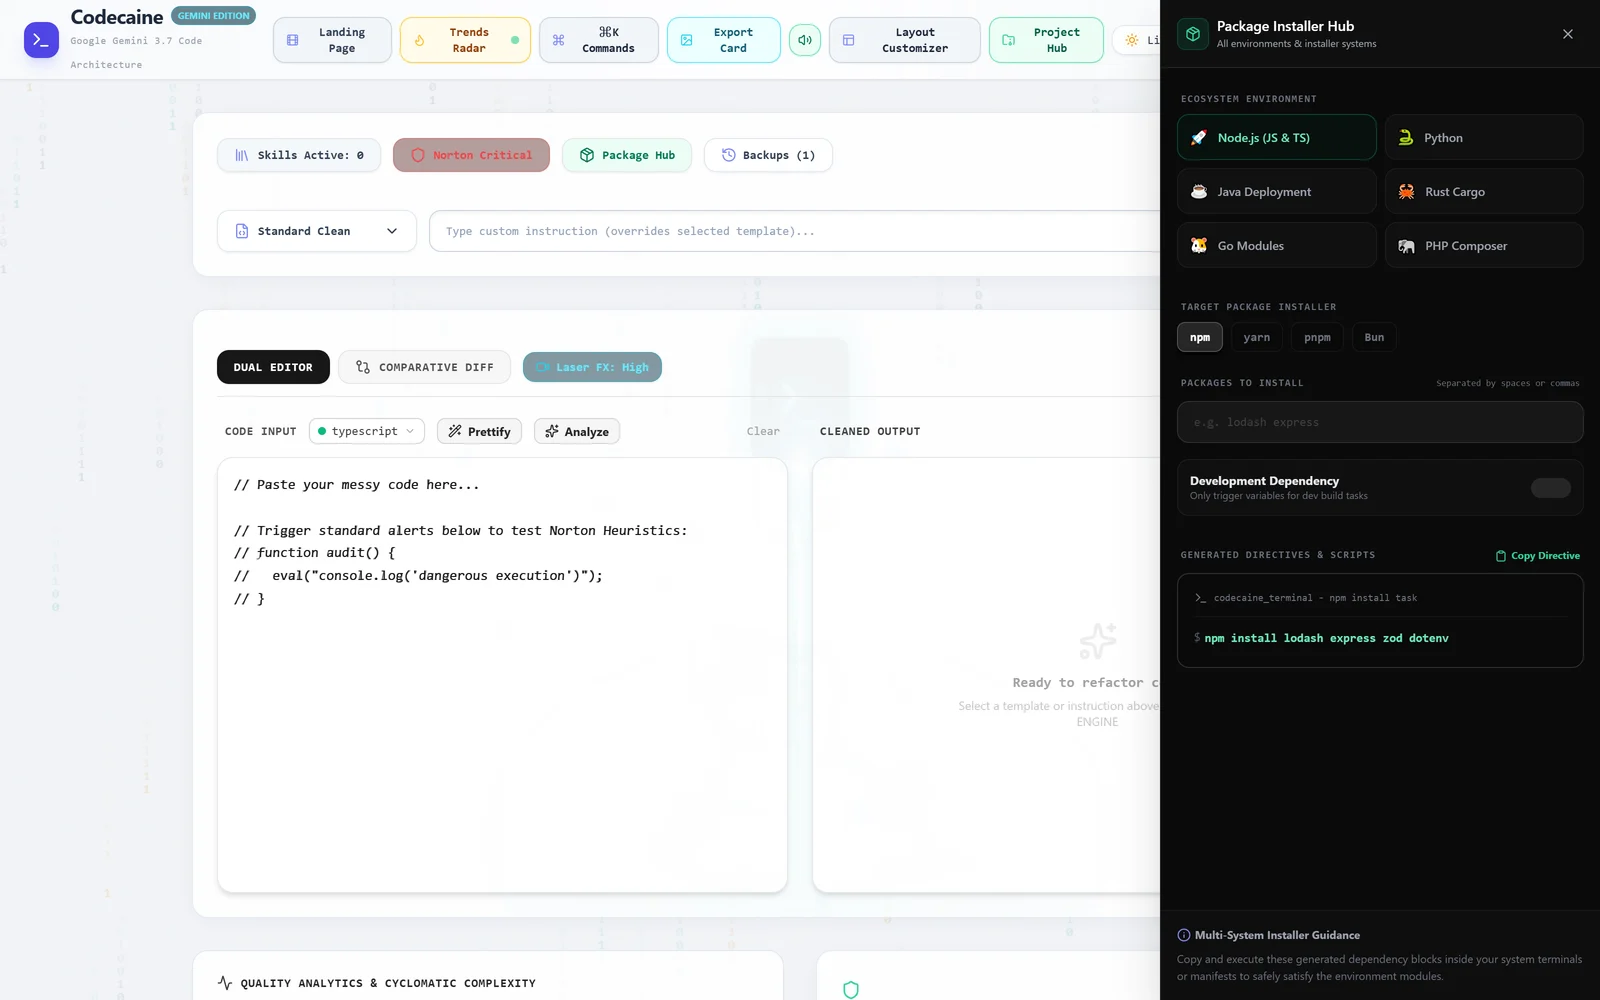Viewport: 1600px width, 1000px height.
Task: Open the Norton Critical alert
Action: pyautogui.click(x=471, y=155)
